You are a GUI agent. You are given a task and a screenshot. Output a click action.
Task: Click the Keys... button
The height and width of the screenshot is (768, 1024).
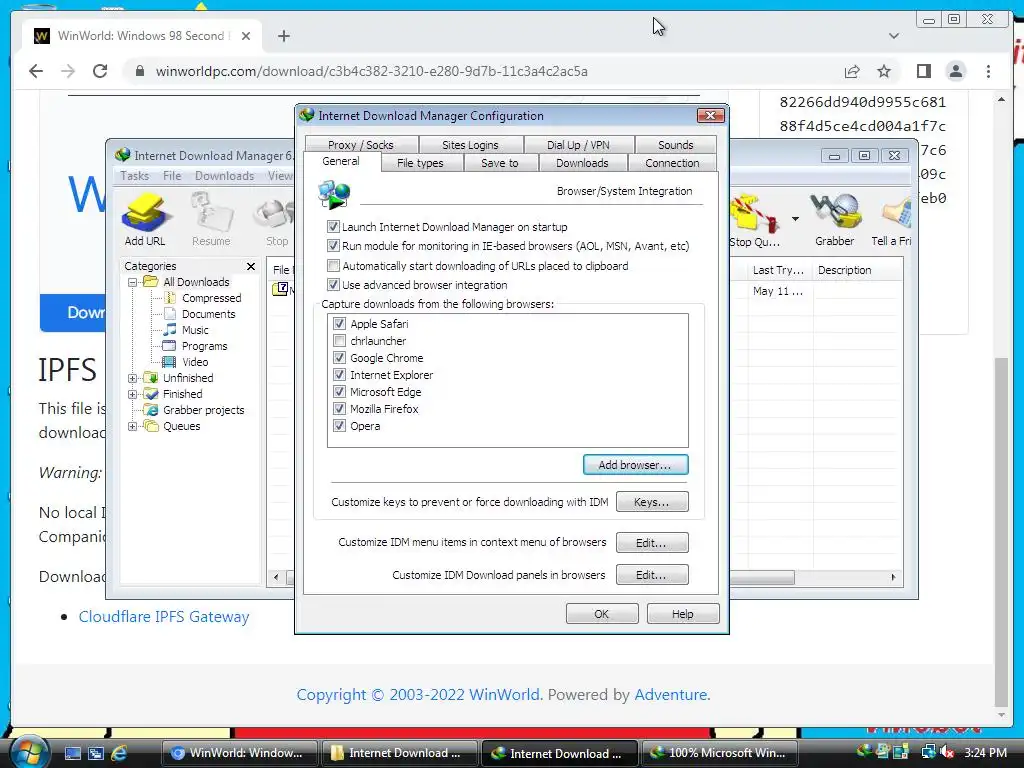(651, 502)
